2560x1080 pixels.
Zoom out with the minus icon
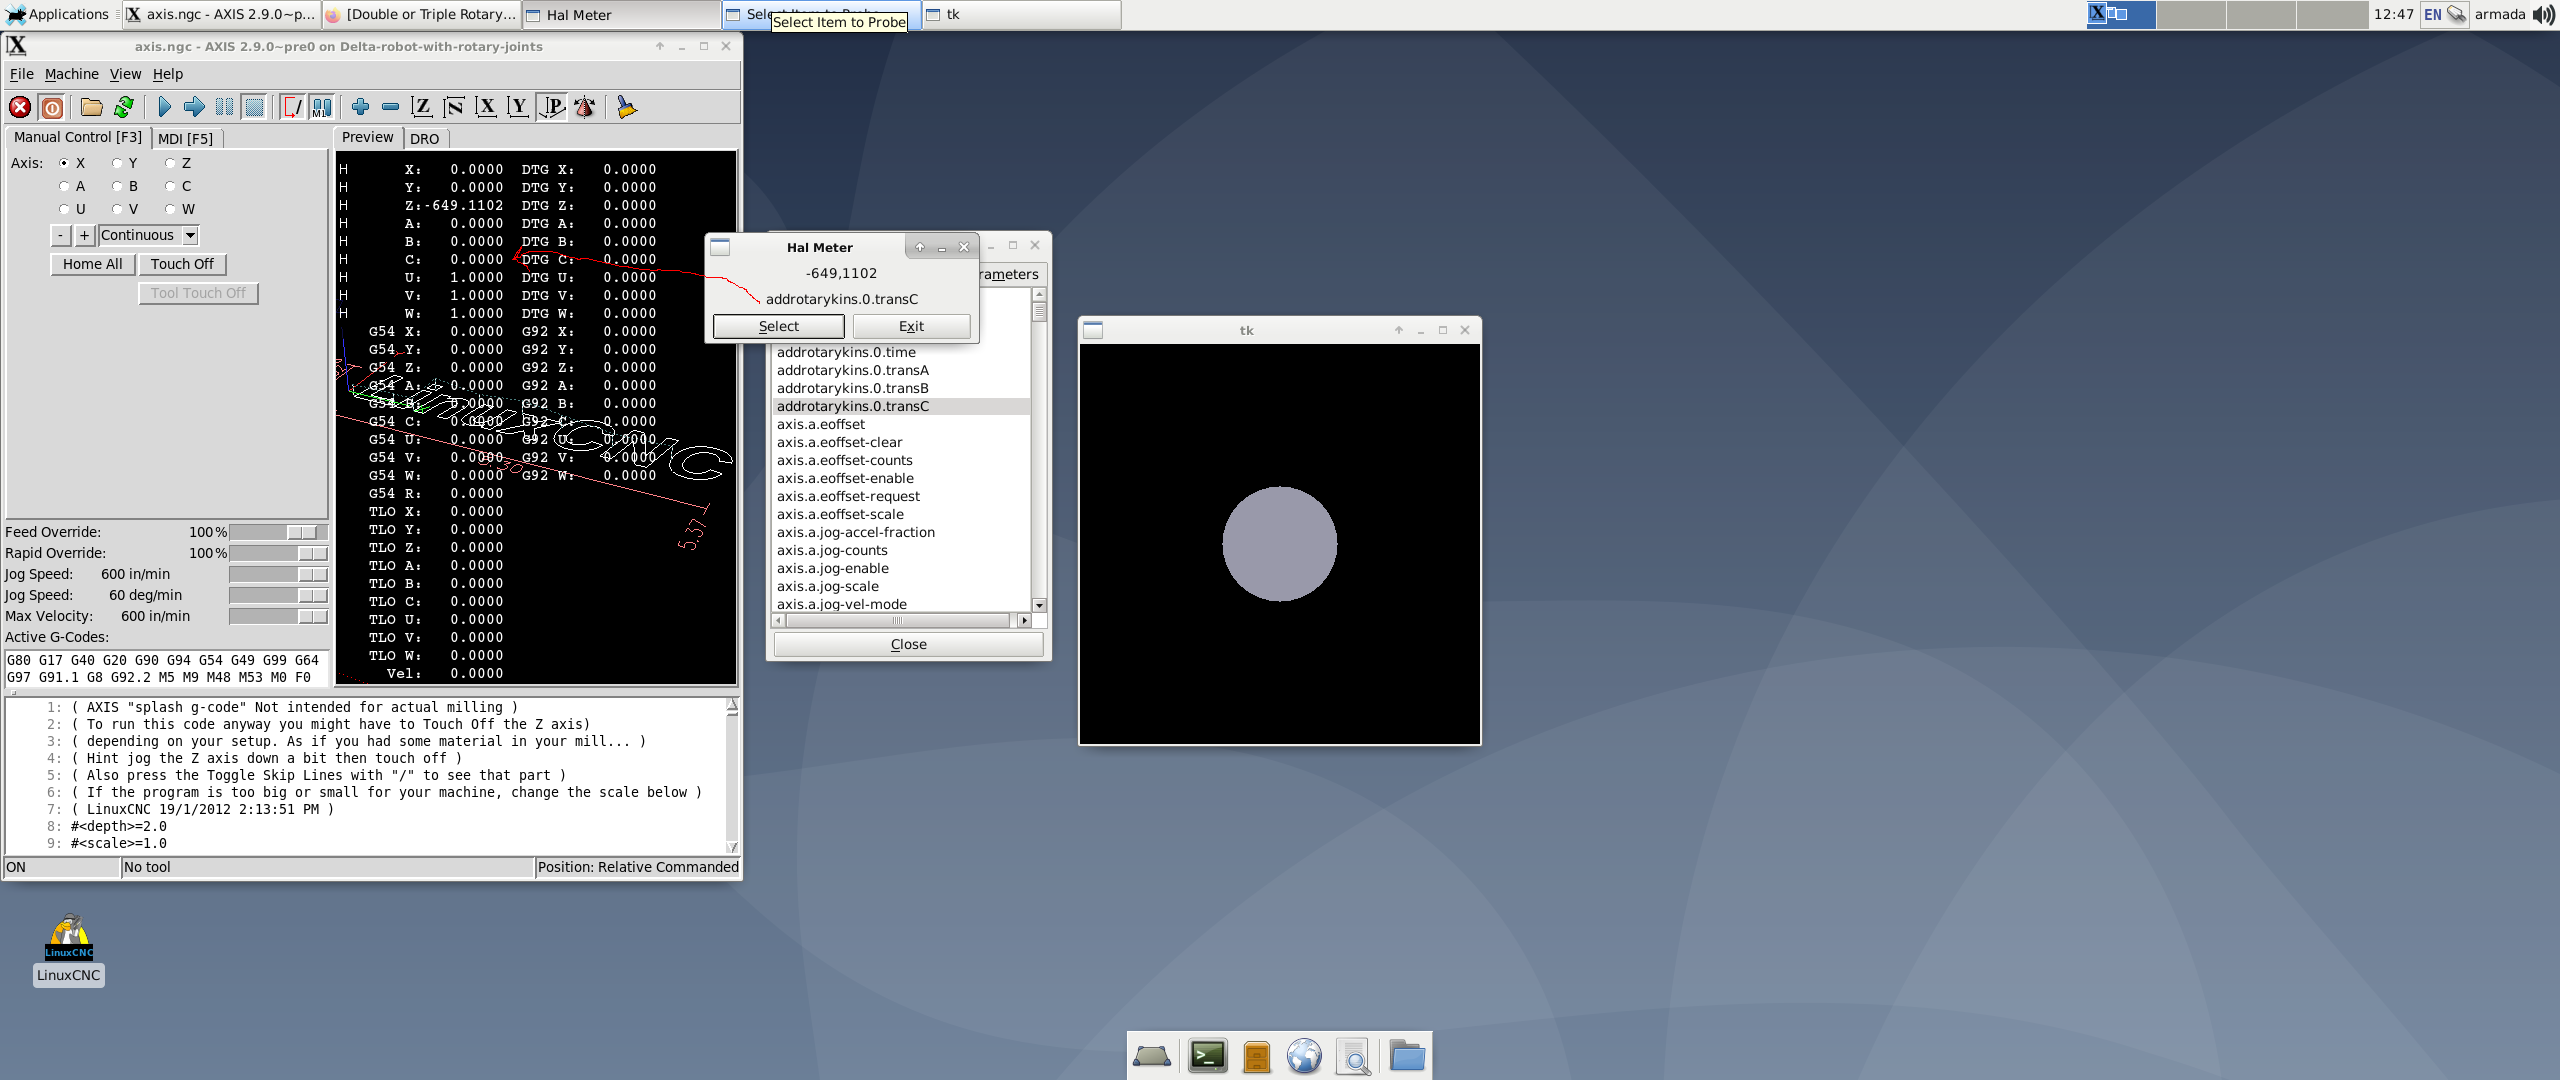coord(391,107)
